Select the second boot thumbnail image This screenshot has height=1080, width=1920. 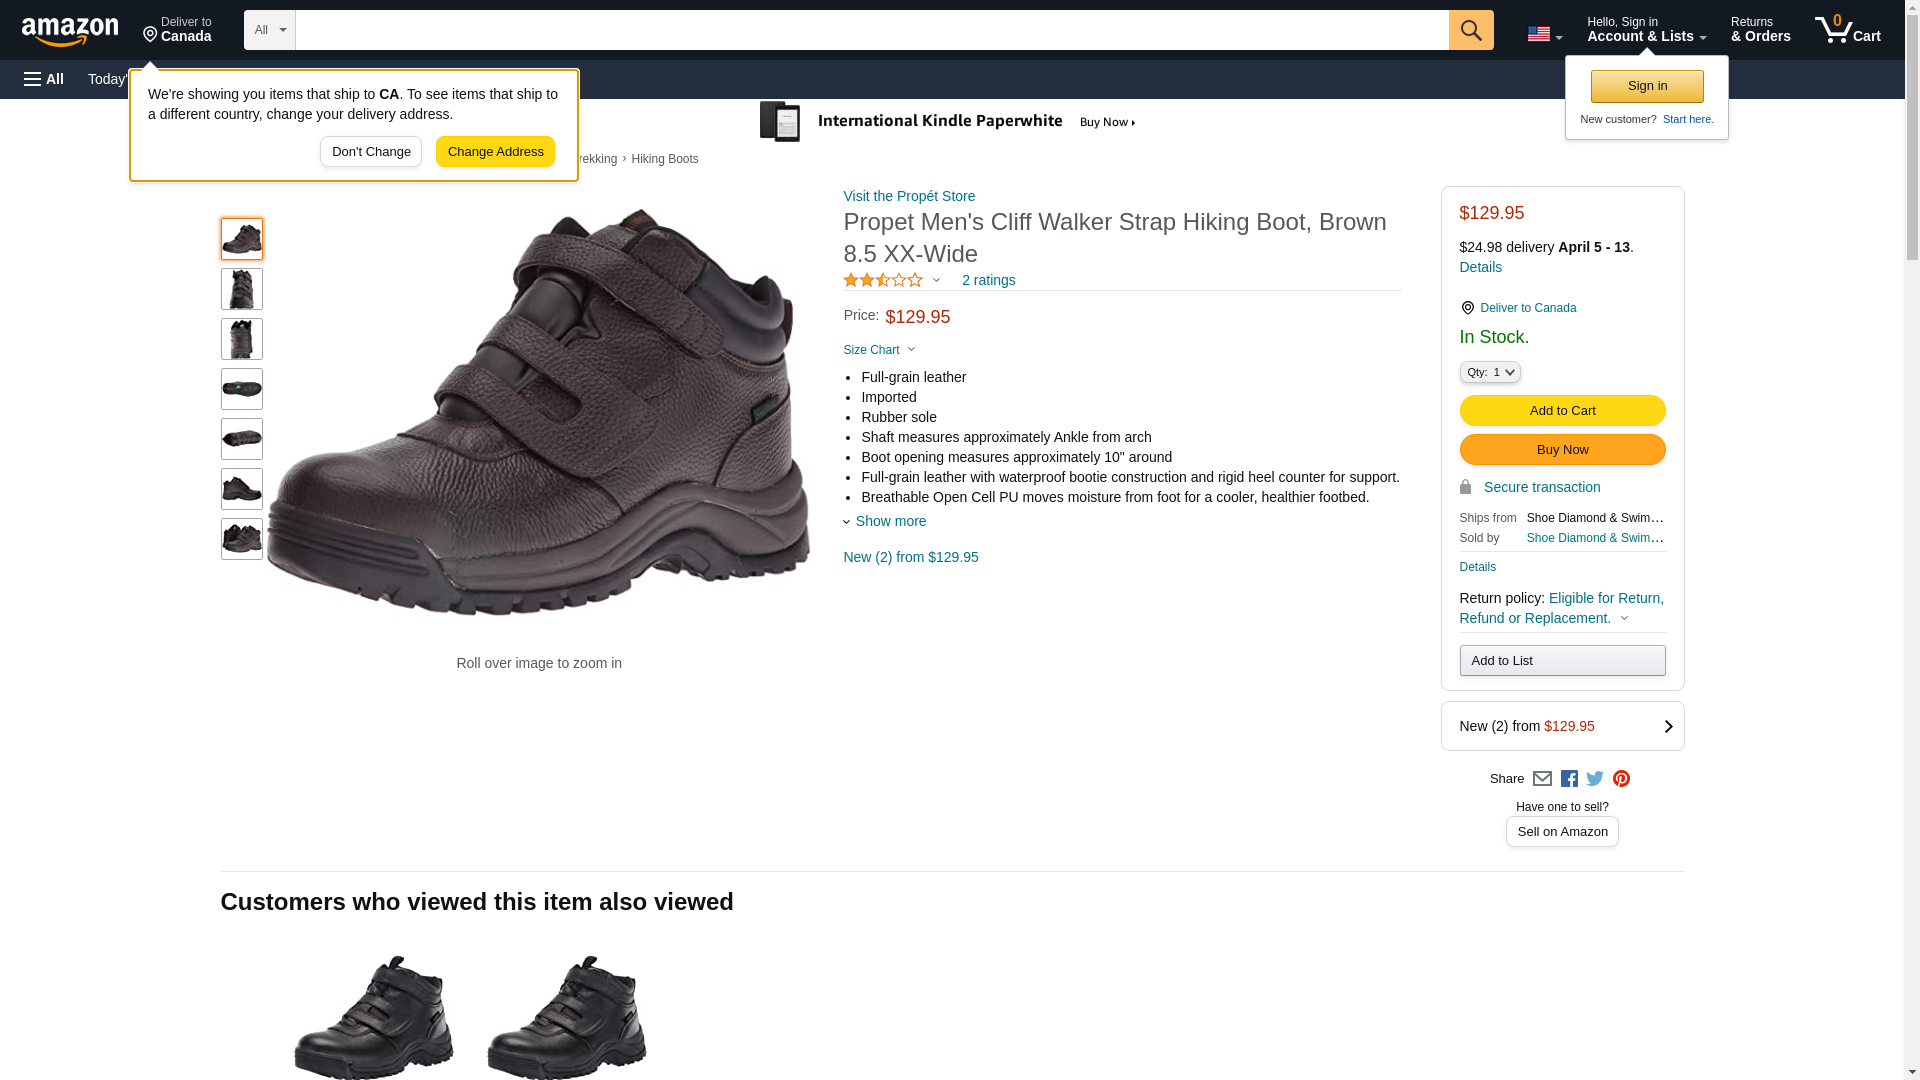(242, 289)
